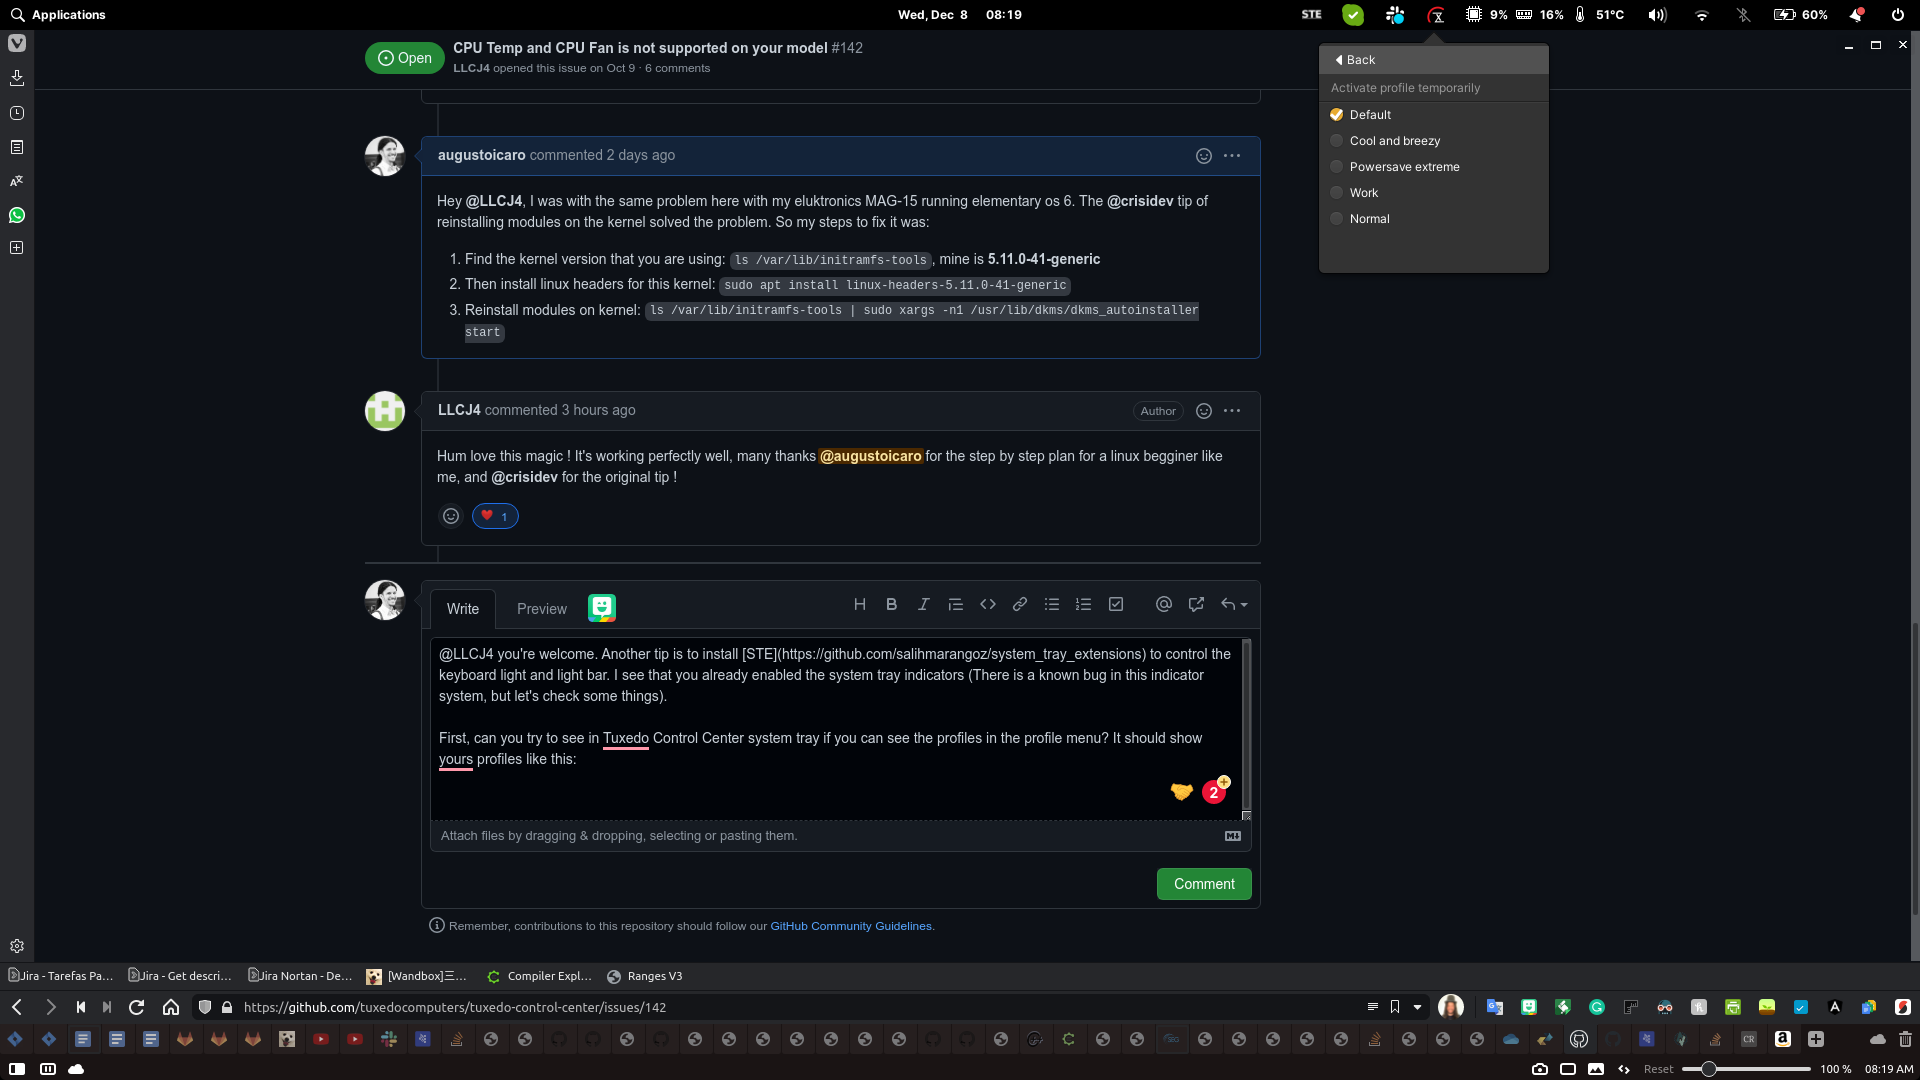Image resolution: width=1920 pixels, height=1080 pixels.
Task: Submit the reply with the Comment button
Action: coord(1204,884)
